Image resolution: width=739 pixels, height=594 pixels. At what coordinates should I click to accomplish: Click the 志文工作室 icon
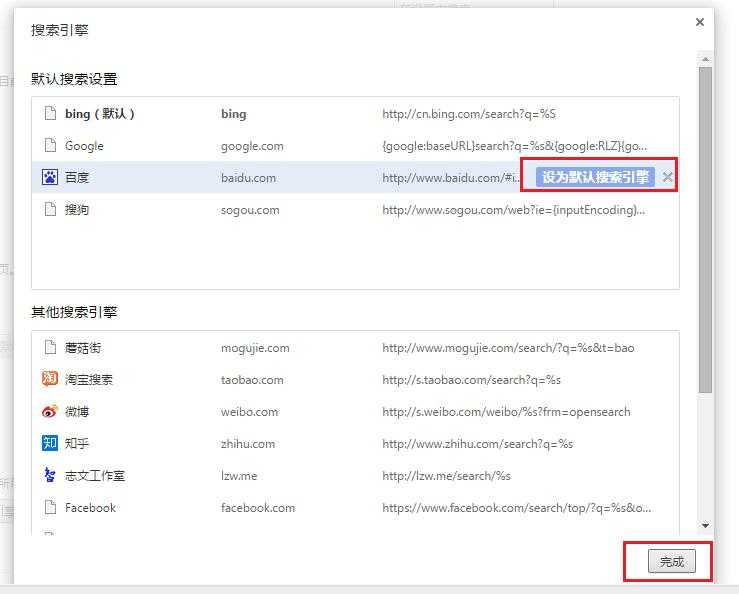[x=50, y=475]
